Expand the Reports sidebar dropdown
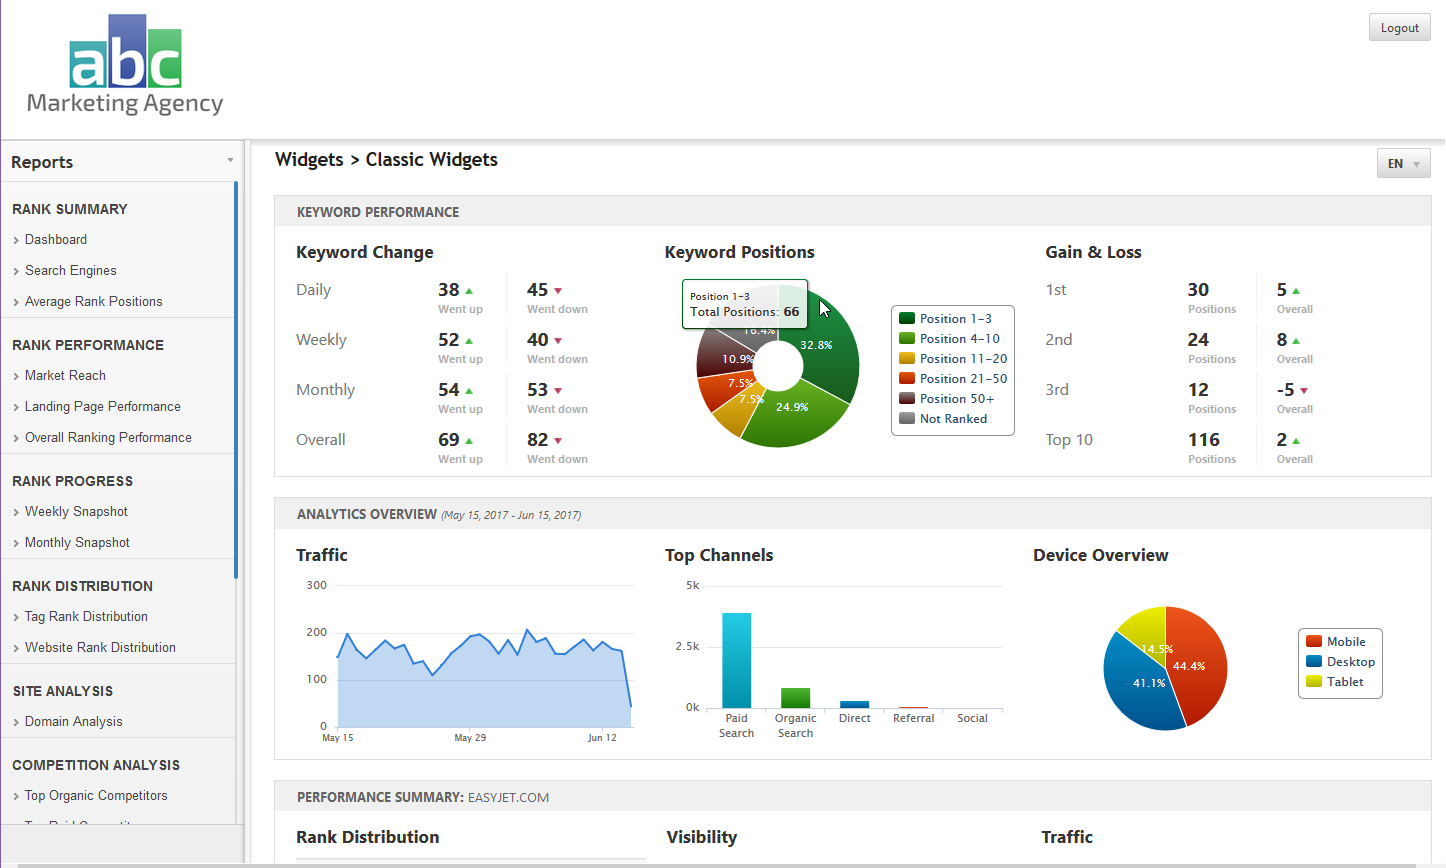Image resolution: width=1446 pixels, height=868 pixels. tap(230, 161)
